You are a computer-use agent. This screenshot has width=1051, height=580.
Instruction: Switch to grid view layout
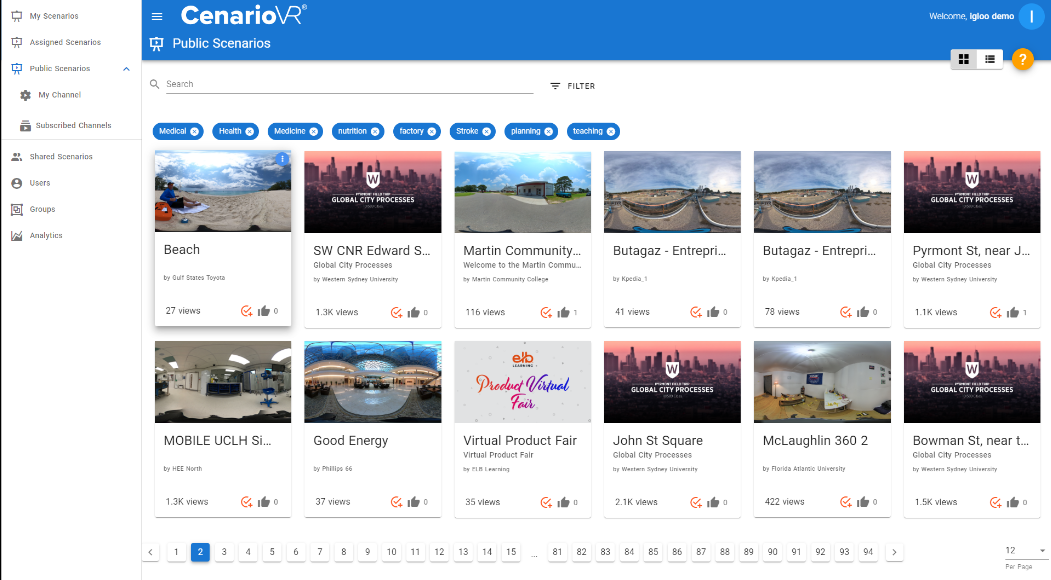click(x=964, y=59)
